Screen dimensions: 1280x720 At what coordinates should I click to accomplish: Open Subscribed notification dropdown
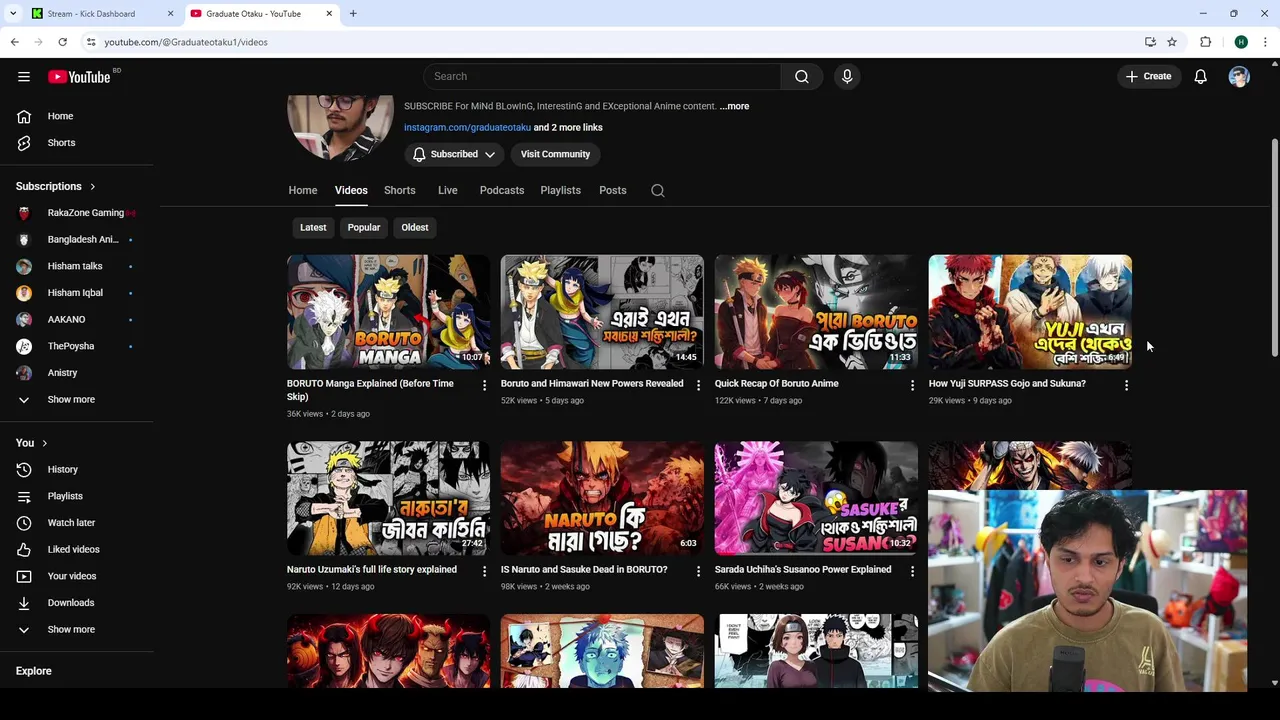pos(454,155)
